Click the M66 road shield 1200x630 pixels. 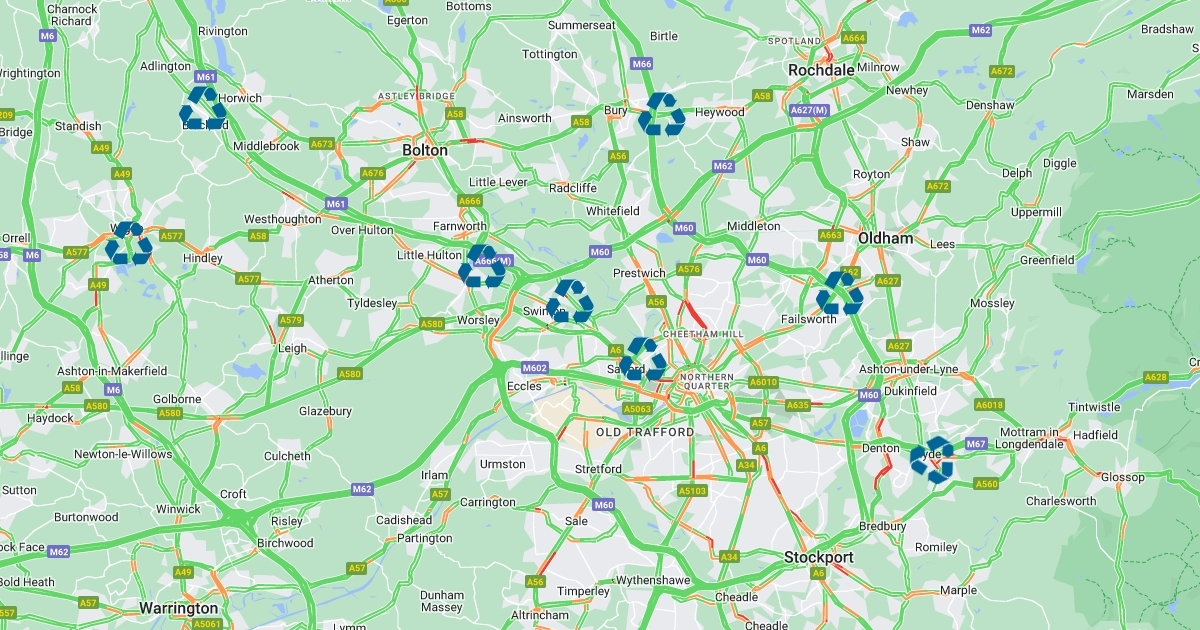pos(642,63)
